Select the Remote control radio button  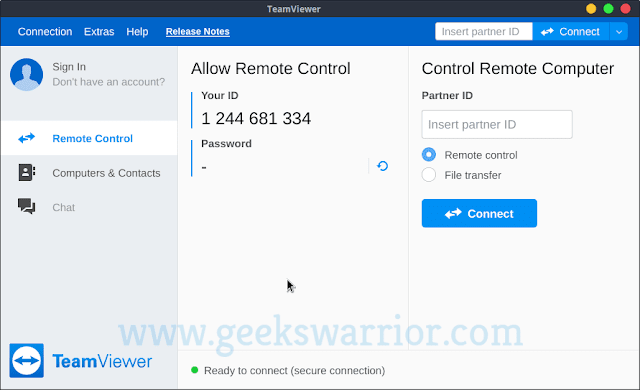429,155
